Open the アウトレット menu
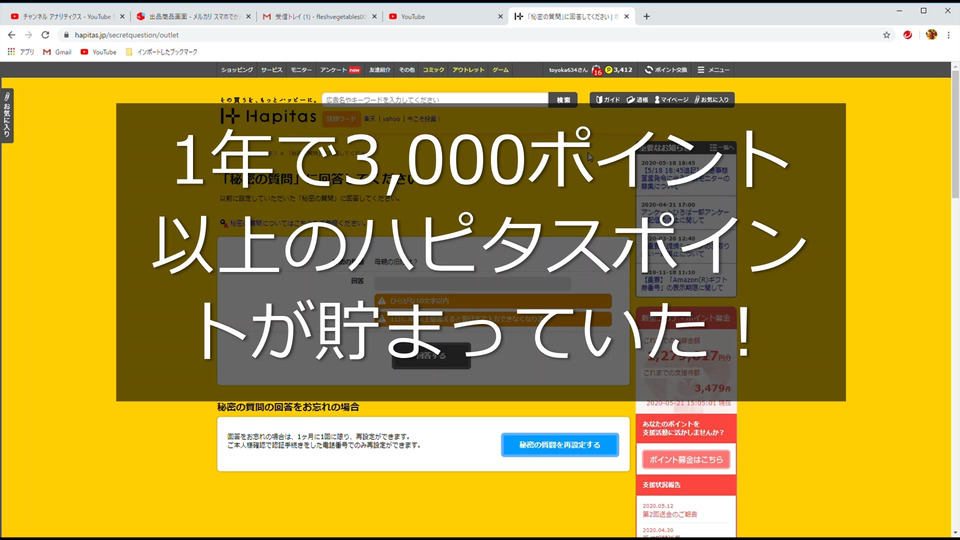 point(468,70)
